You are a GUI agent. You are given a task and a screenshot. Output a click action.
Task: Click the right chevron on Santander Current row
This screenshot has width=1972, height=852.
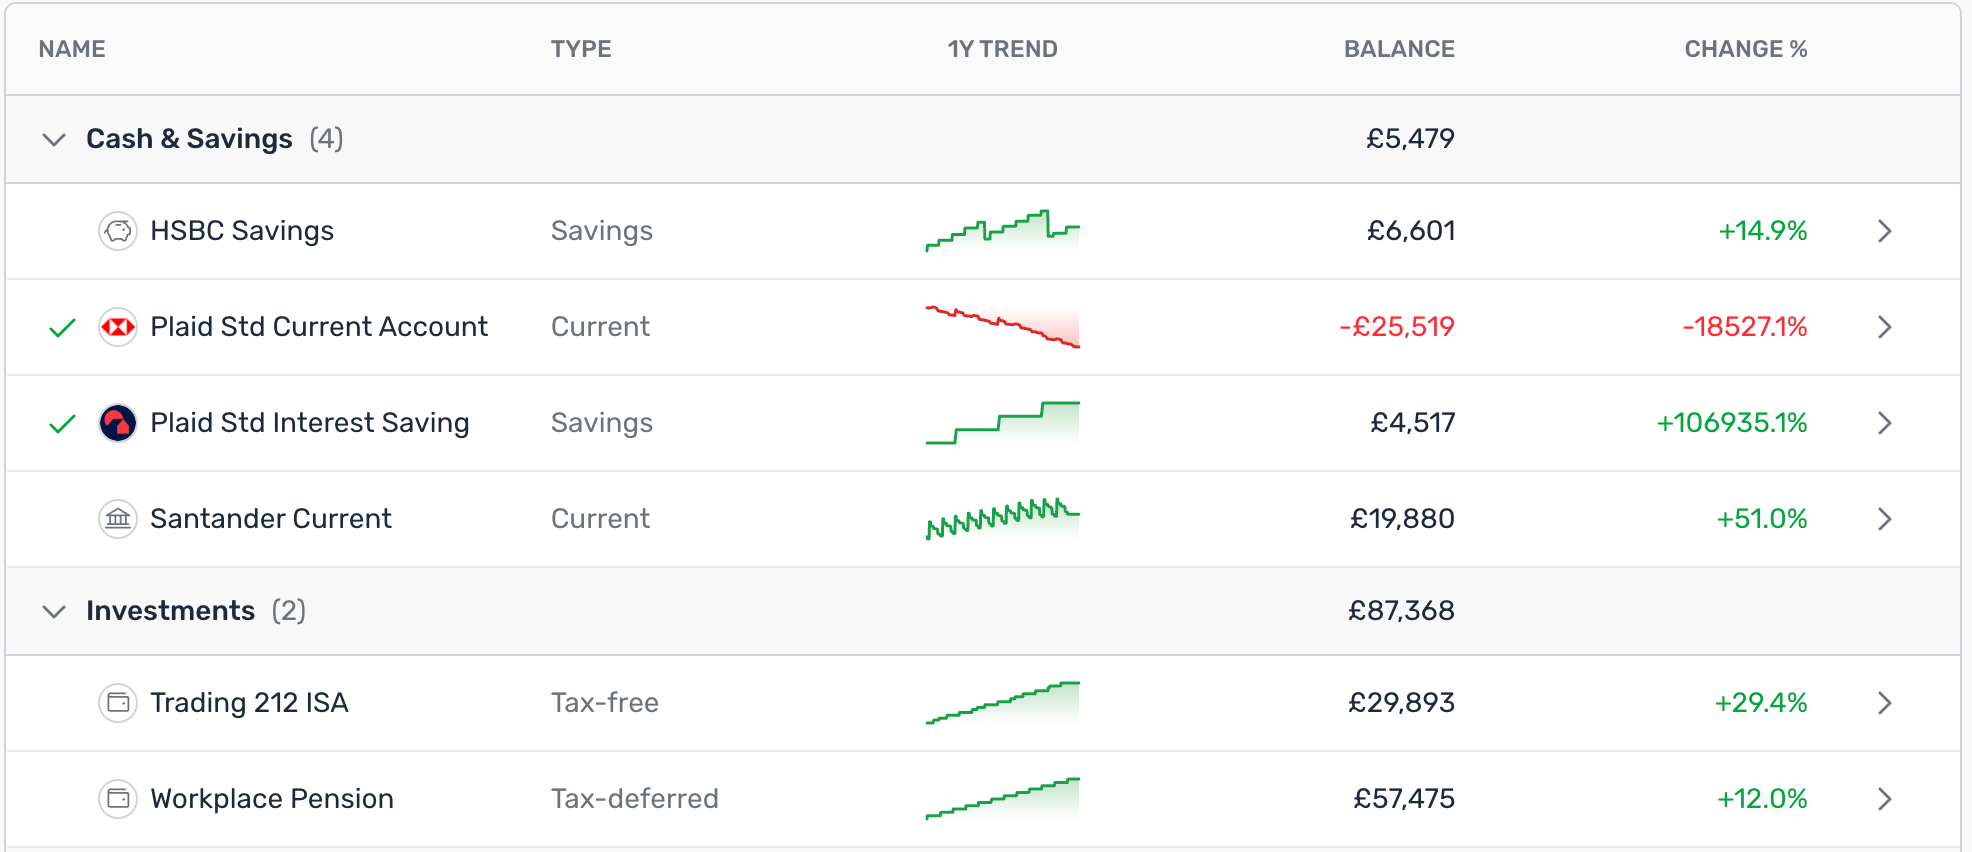pyautogui.click(x=1885, y=518)
